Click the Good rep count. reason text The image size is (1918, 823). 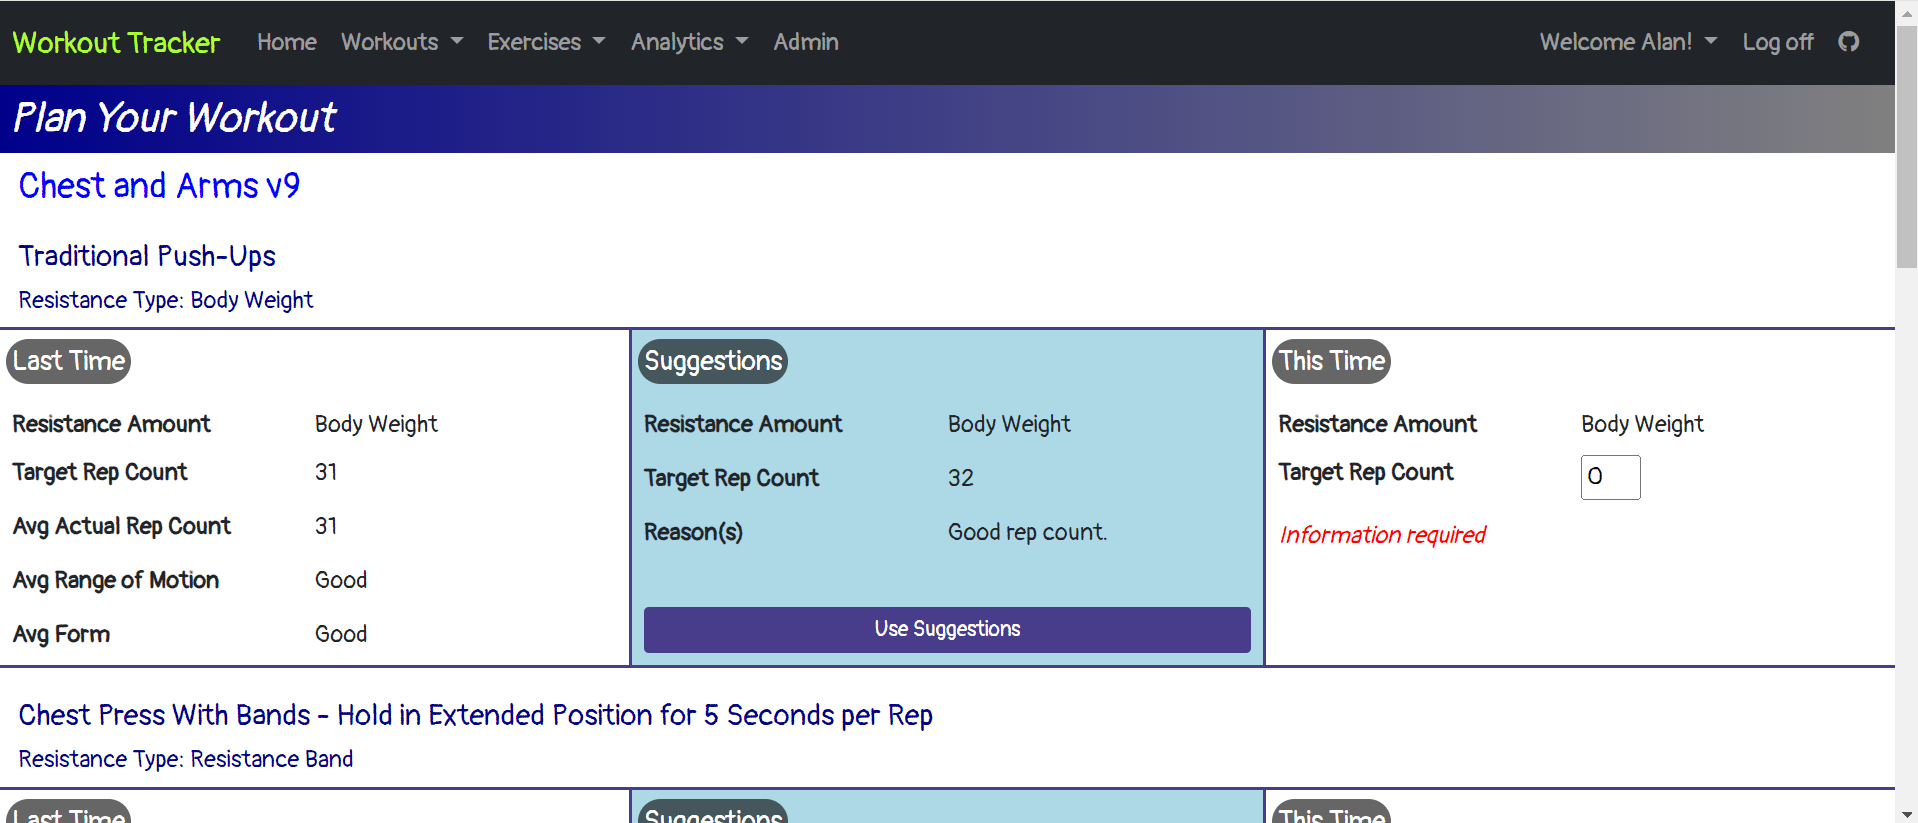point(1027,532)
